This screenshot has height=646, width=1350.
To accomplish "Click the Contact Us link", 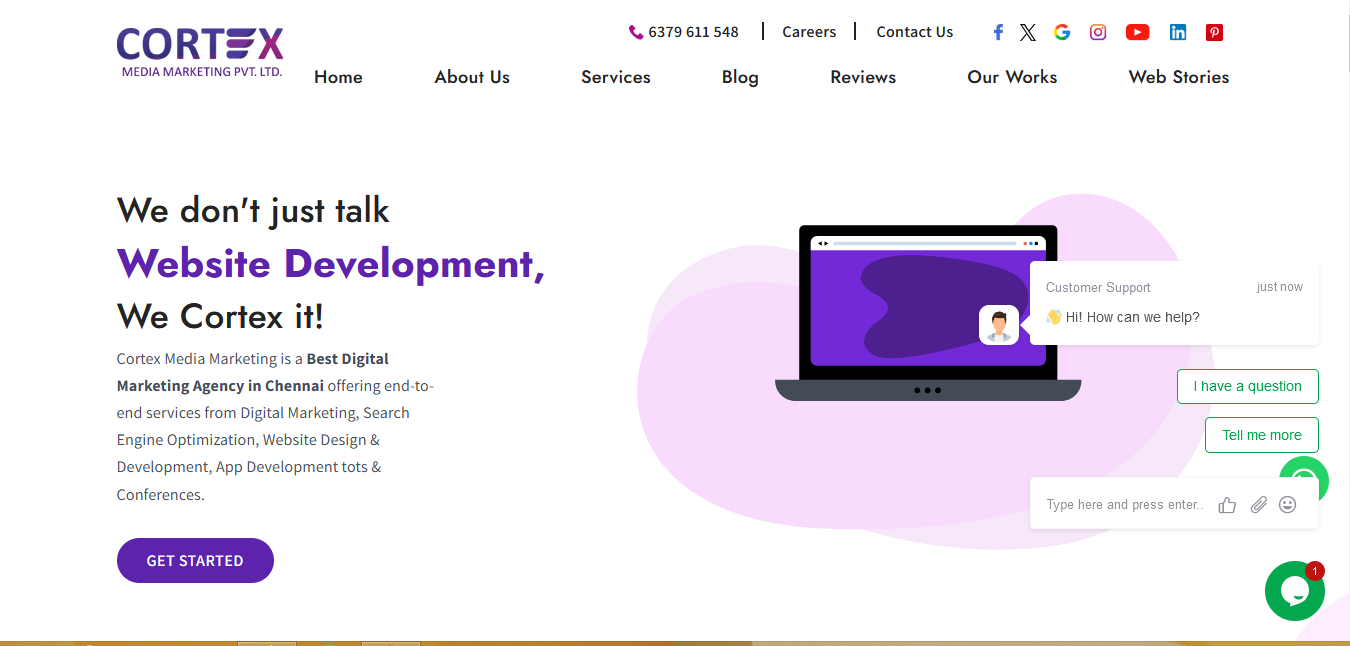I will [915, 32].
